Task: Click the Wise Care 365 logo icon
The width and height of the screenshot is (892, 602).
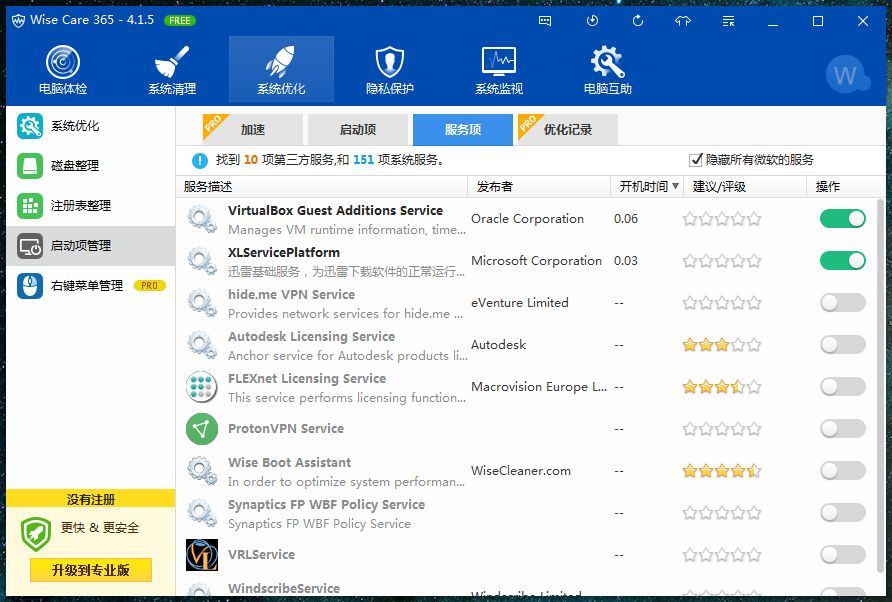Action: (18, 20)
